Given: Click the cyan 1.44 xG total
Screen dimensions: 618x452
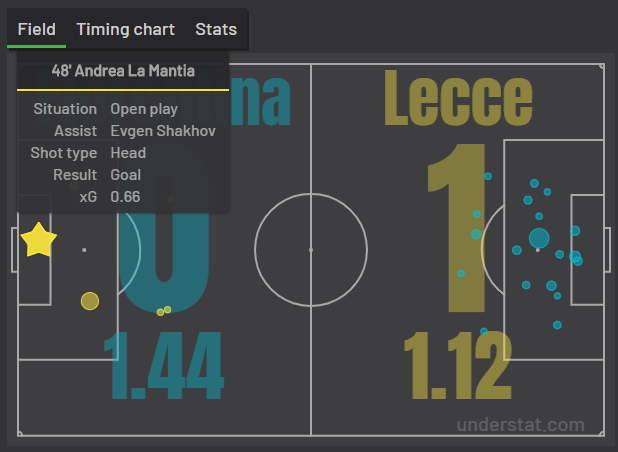Looking at the screenshot, I should tap(164, 366).
